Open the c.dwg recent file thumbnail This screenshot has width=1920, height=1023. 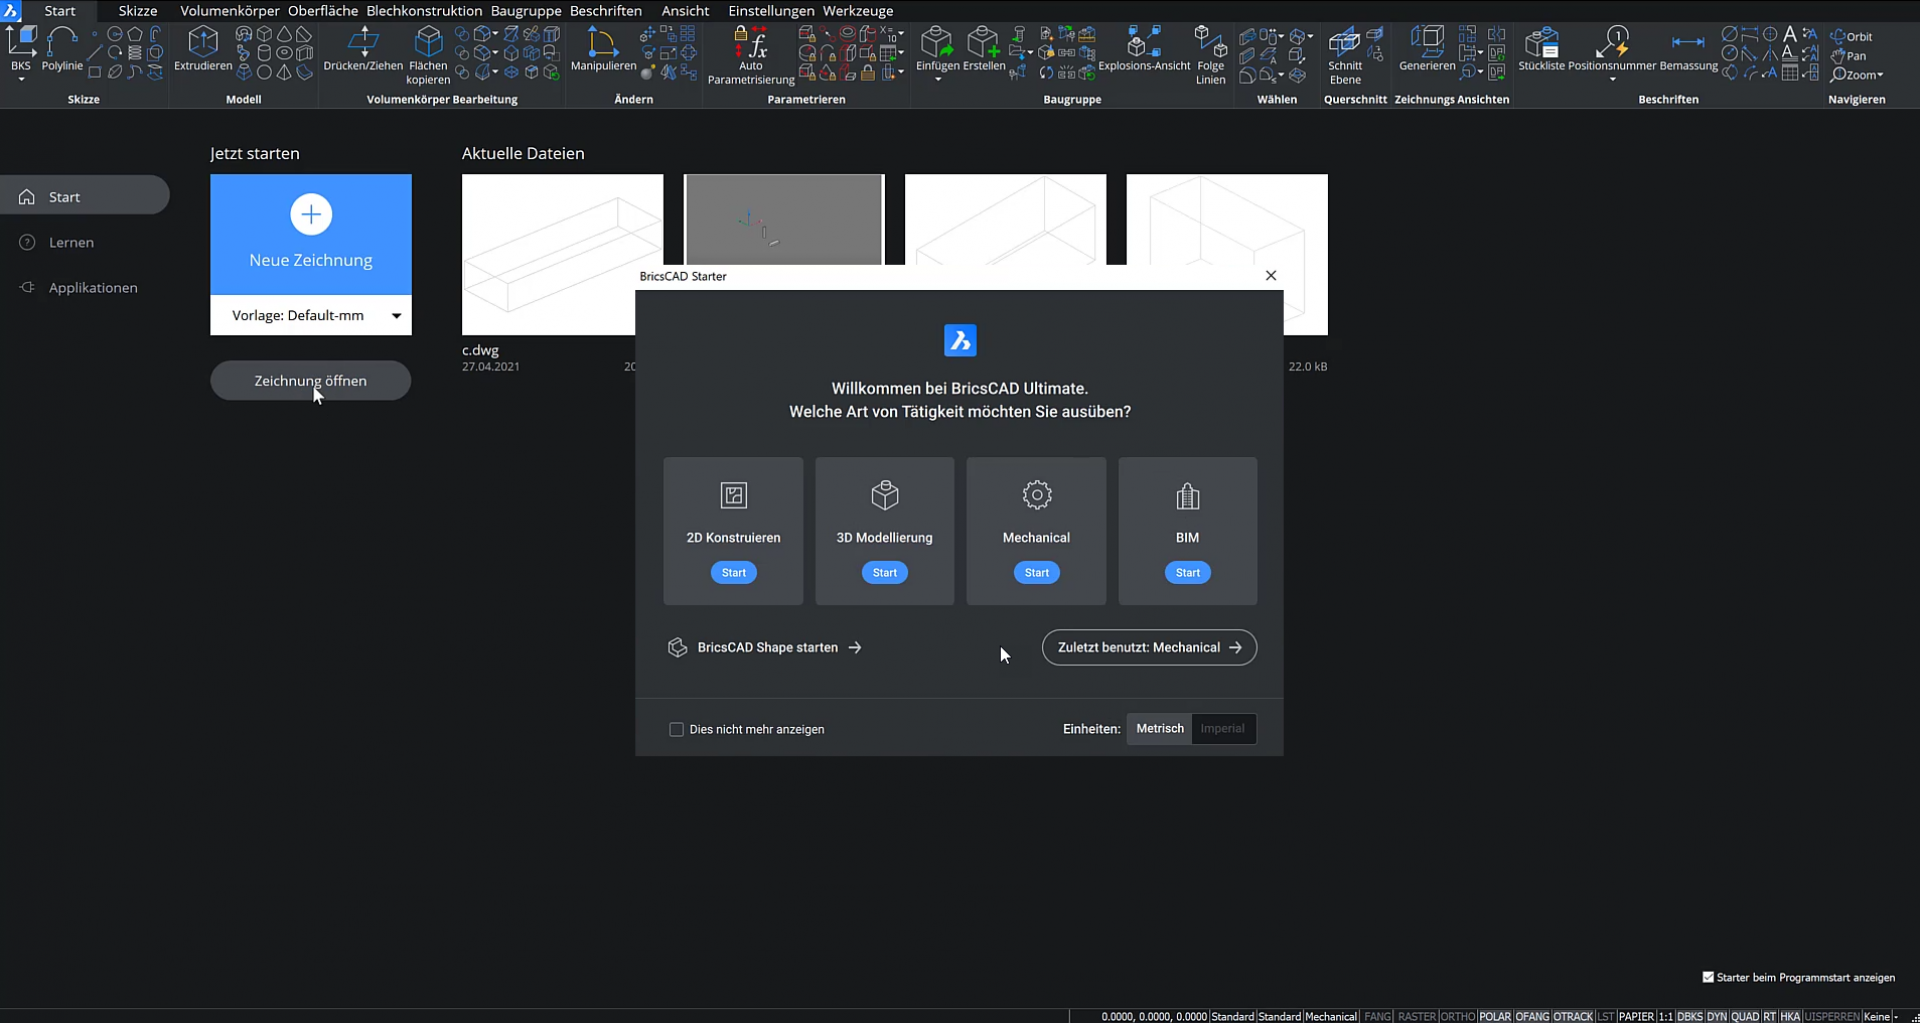point(562,254)
